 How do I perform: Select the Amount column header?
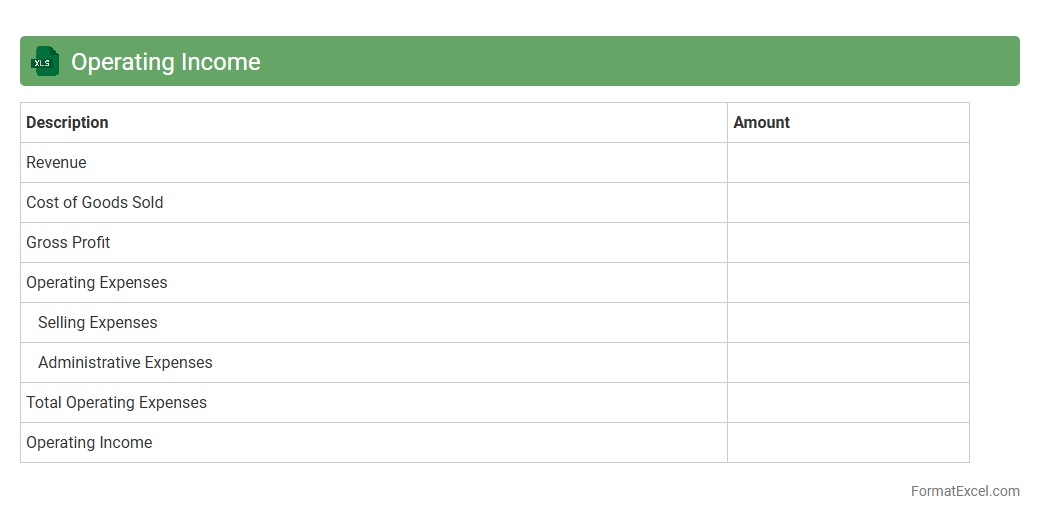761,123
